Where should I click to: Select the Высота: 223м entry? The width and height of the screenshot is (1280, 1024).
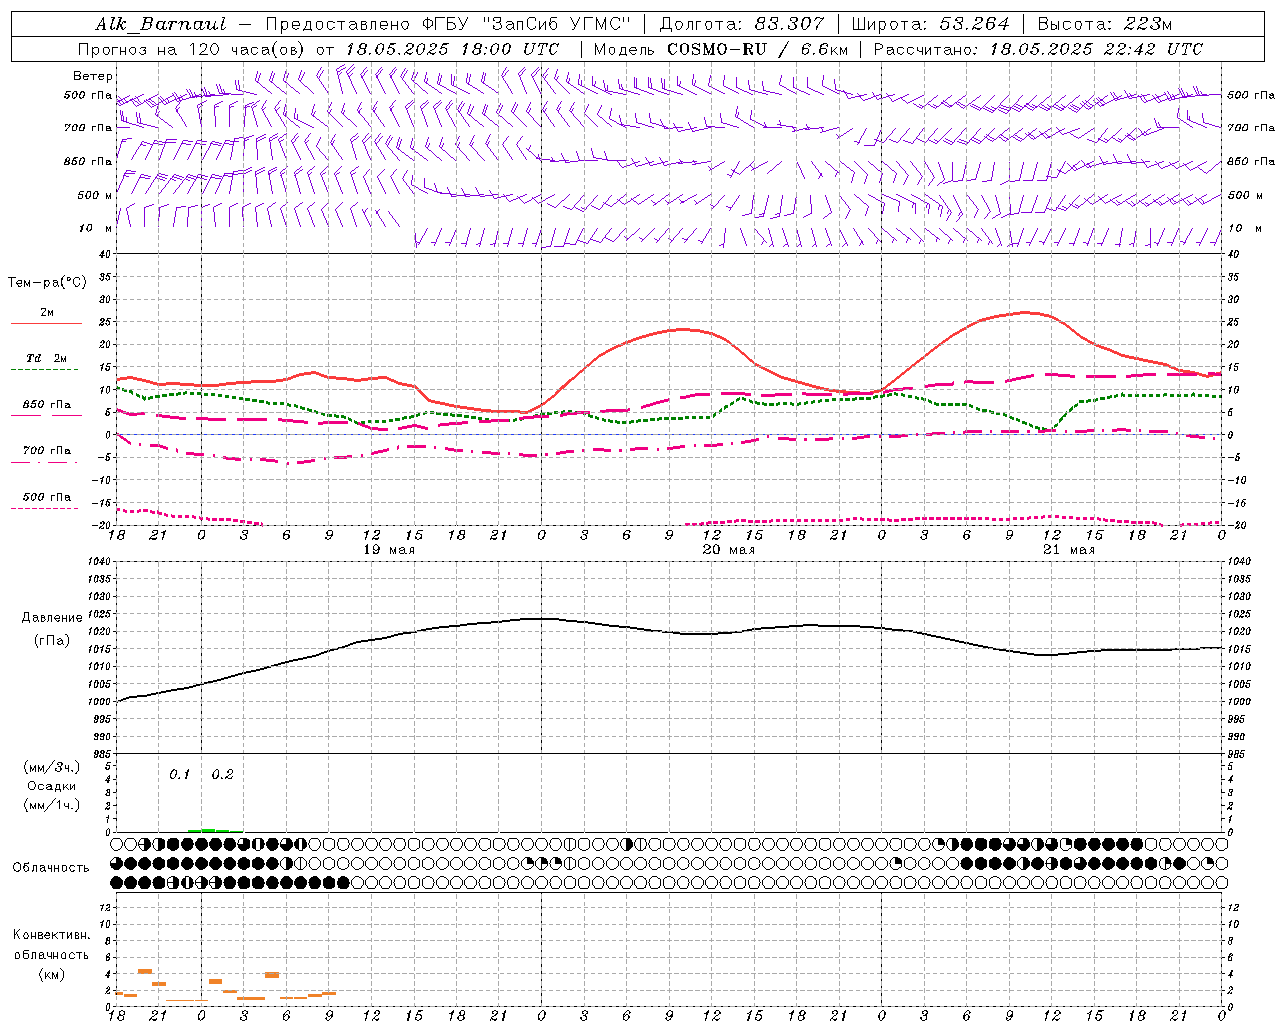tap(1105, 24)
